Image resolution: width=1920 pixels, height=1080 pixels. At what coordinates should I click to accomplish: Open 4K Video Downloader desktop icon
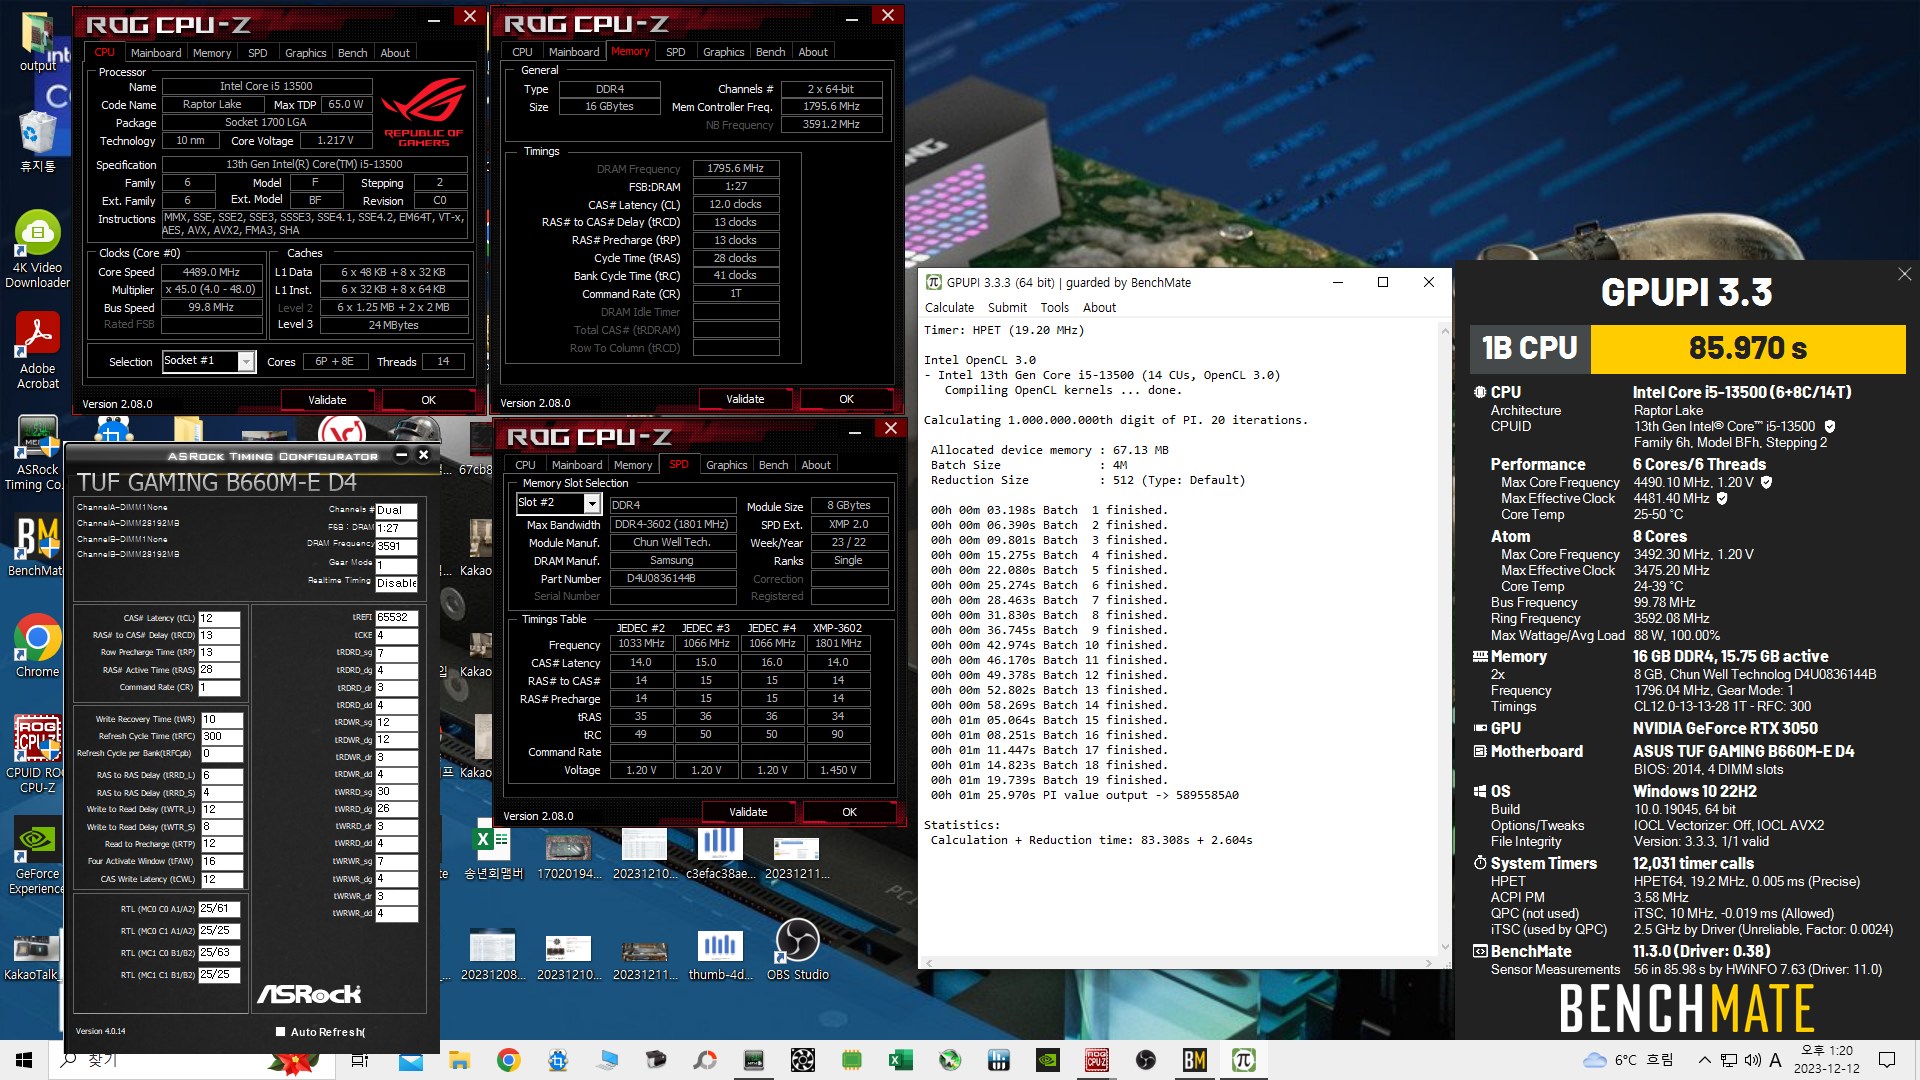[x=38, y=250]
